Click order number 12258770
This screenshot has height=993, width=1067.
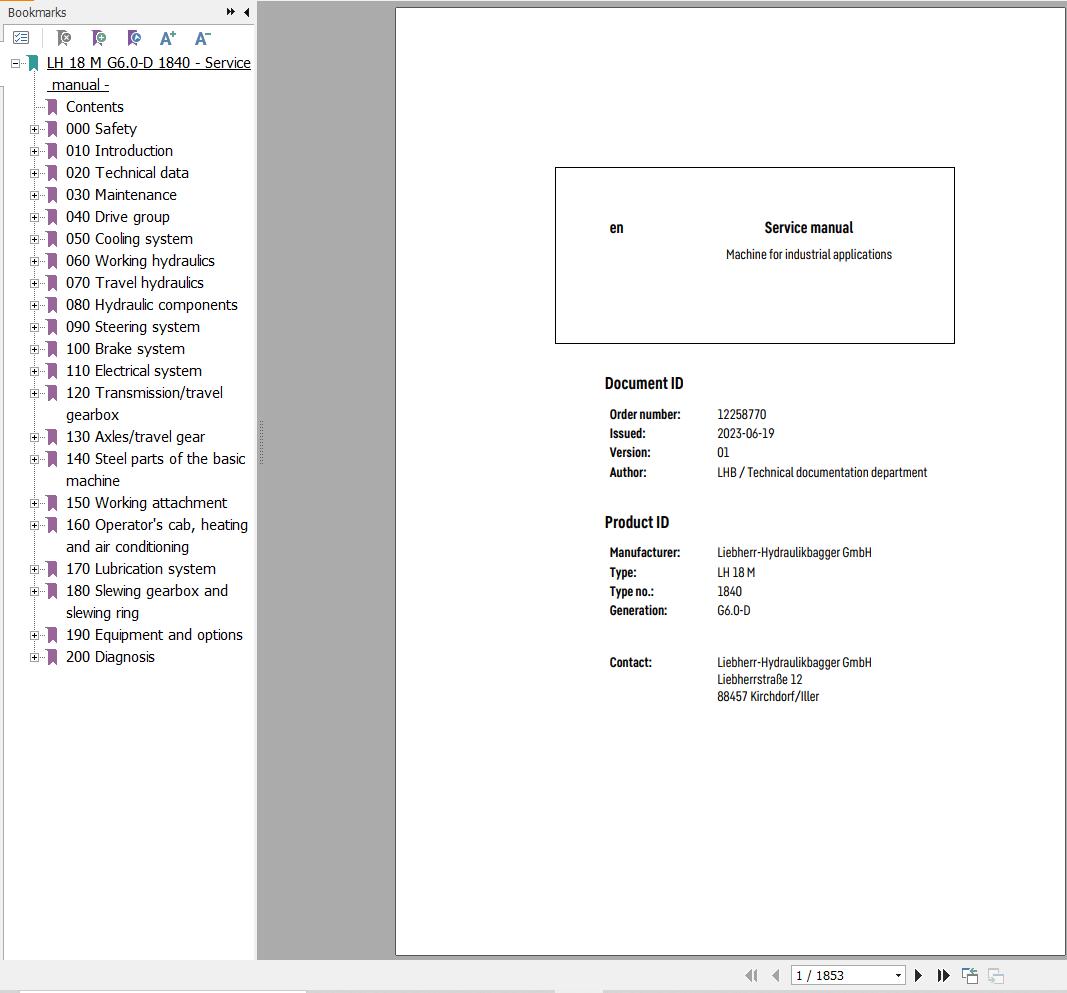click(x=742, y=414)
